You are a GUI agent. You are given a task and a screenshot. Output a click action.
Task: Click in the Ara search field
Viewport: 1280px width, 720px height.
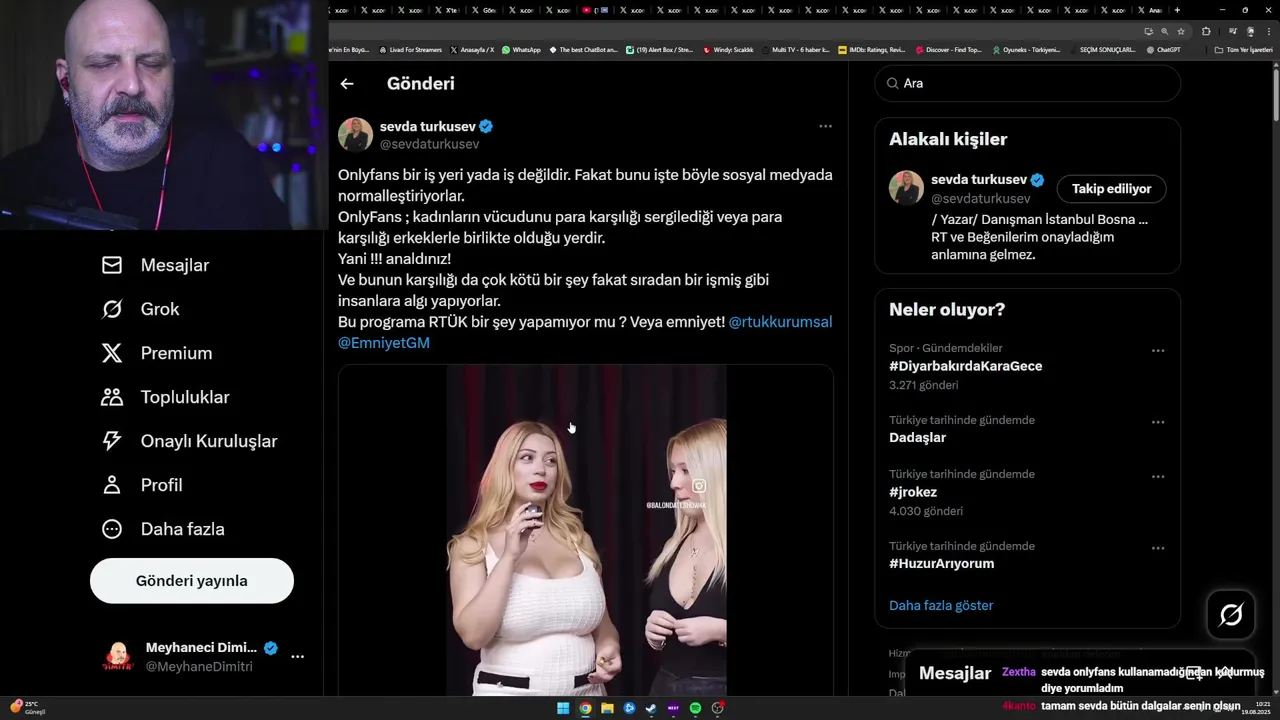[1028, 84]
